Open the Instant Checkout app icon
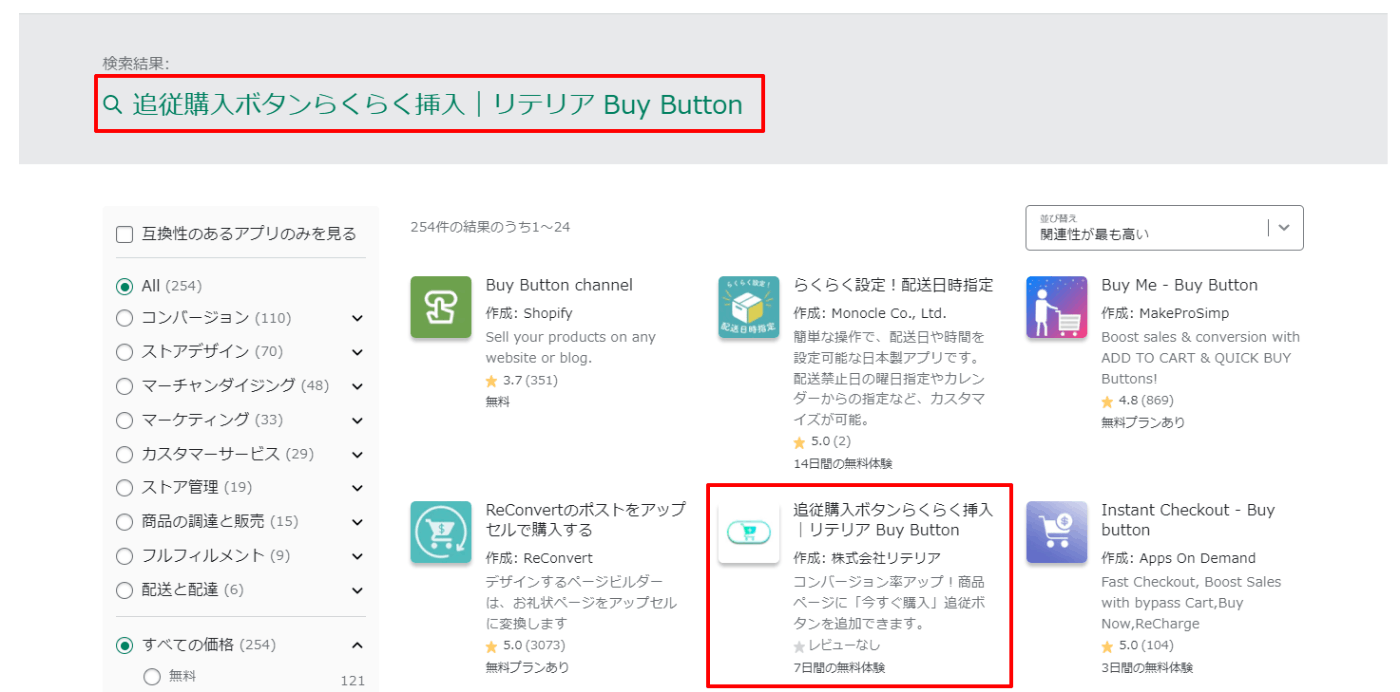 click(x=1057, y=532)
